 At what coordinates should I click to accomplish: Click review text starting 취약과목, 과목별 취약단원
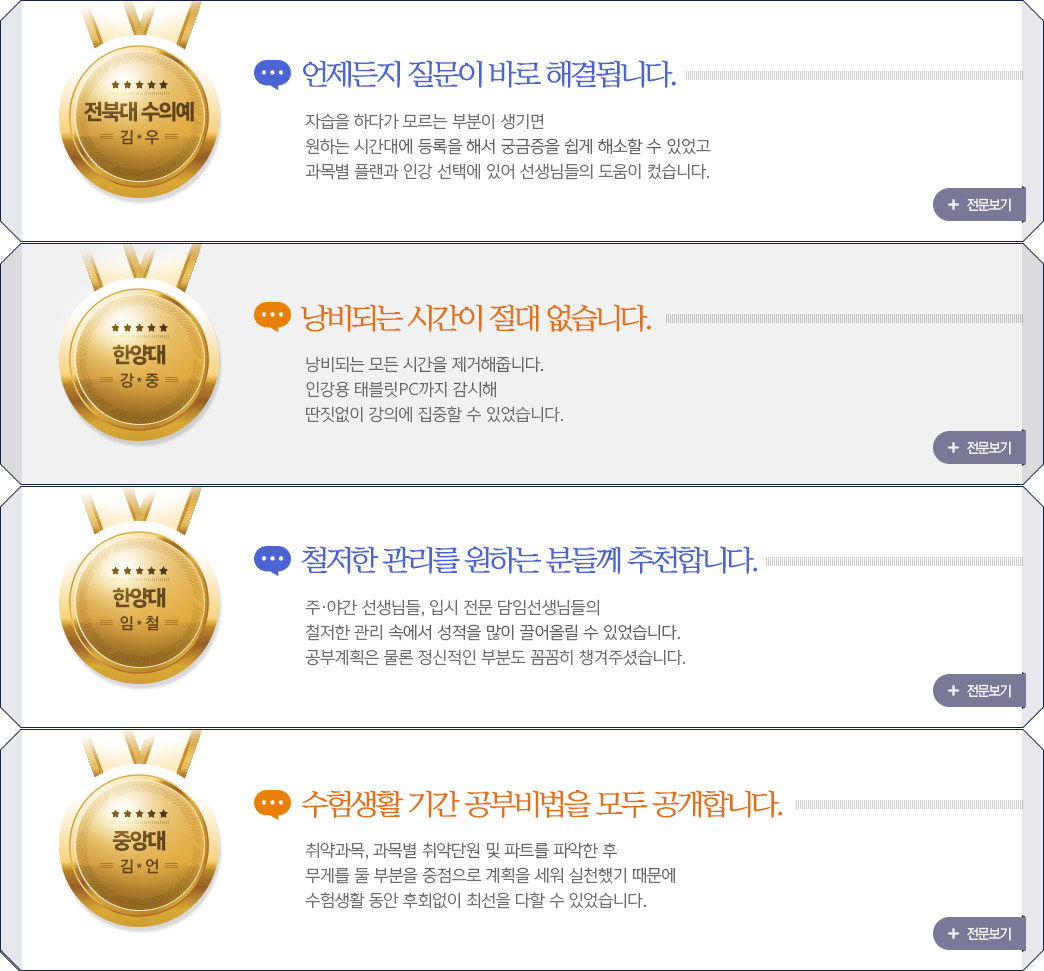(491, 875)
